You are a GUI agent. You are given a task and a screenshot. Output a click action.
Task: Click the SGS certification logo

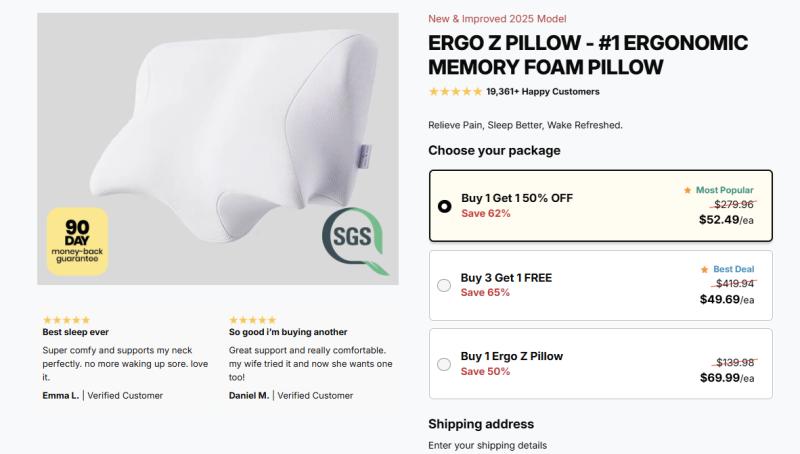coord(355,241)
